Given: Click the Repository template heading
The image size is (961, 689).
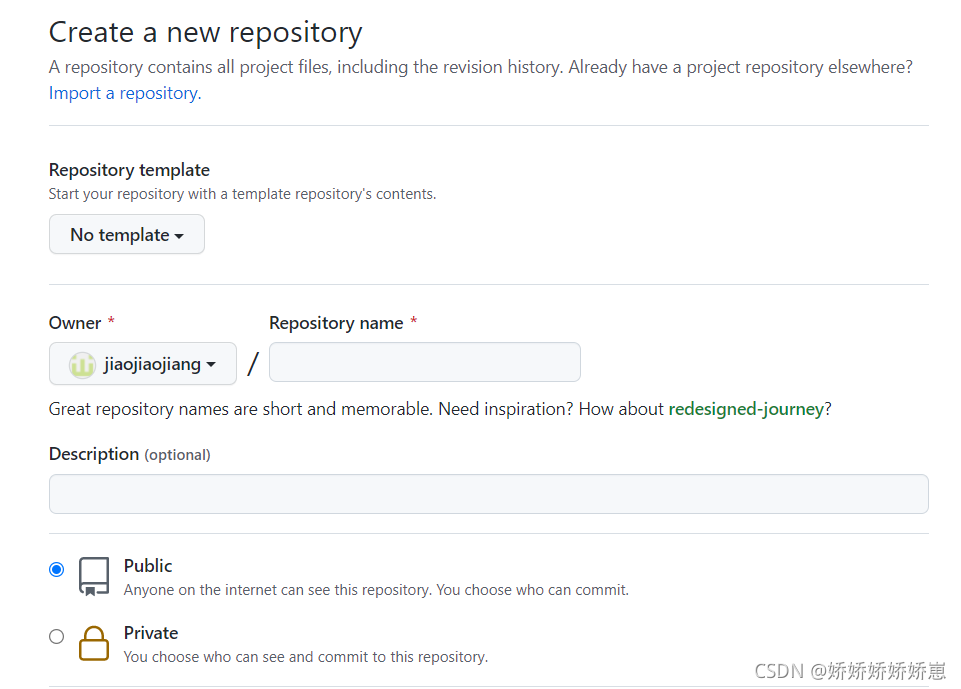Looking at the screenshot, I should pyautogui.click(x=129, y=170).
